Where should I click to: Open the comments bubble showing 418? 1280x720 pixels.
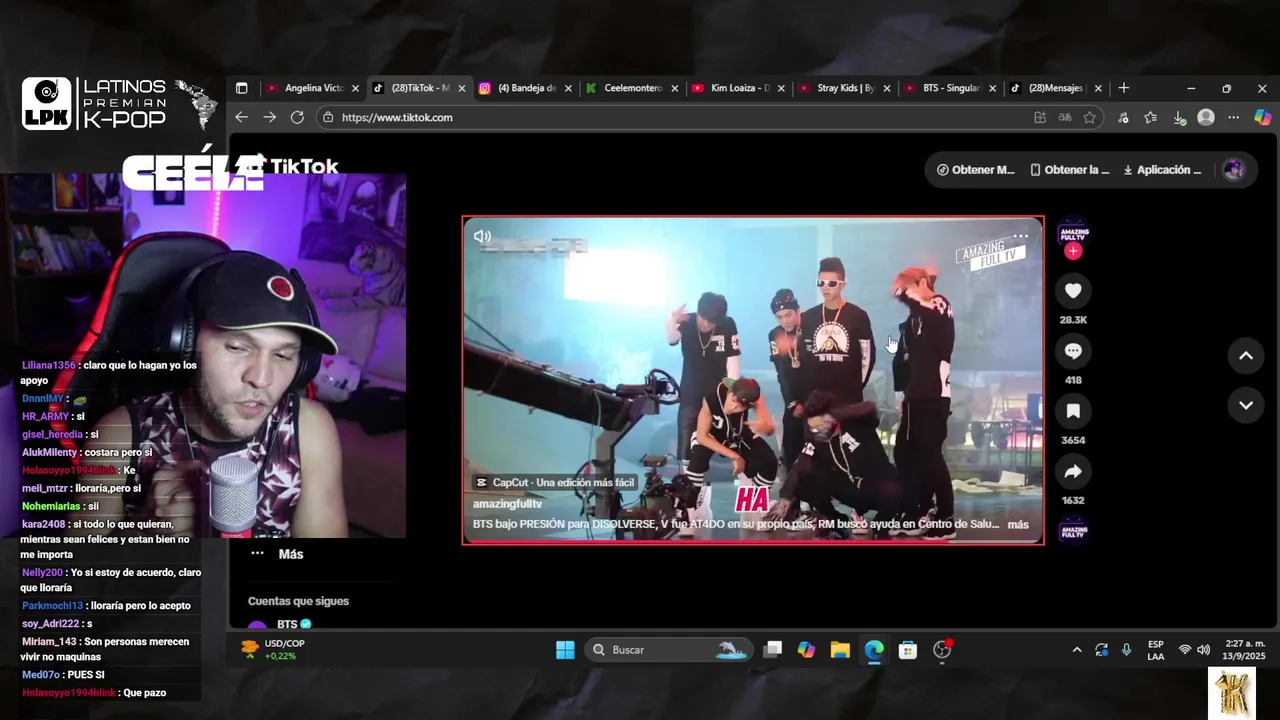(x=1073, y=351)
